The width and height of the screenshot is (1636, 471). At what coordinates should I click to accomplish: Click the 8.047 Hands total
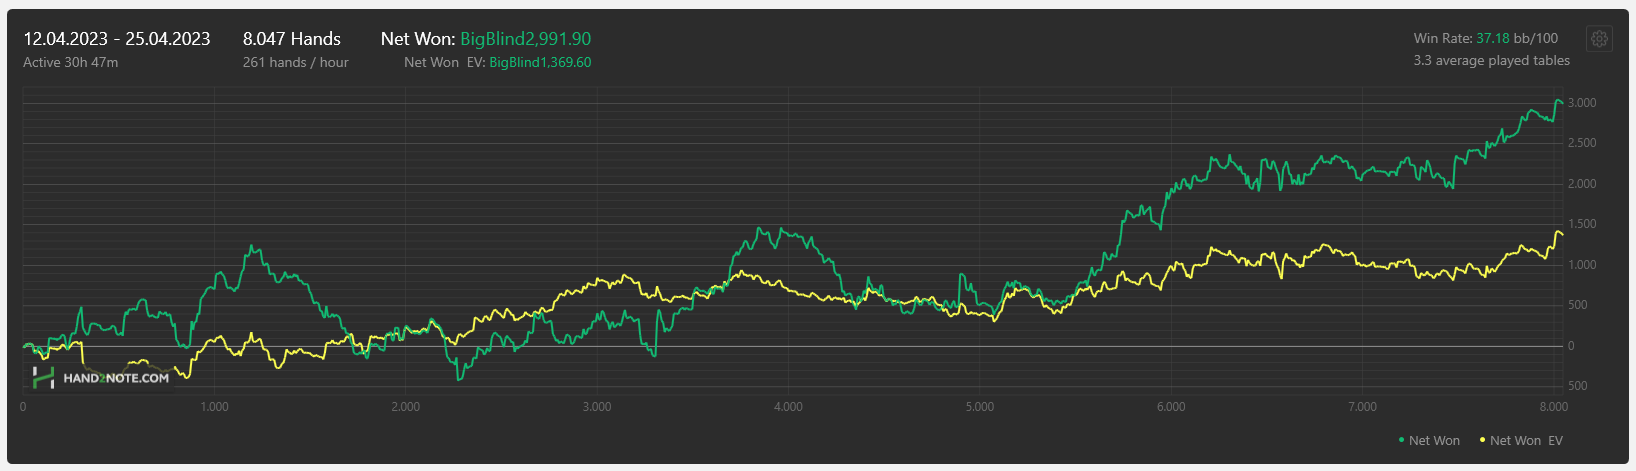point(292,39)
